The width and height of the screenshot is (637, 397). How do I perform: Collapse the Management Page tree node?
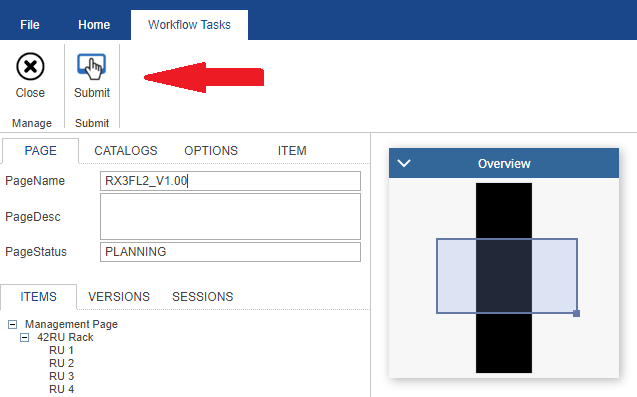point(13,324)
